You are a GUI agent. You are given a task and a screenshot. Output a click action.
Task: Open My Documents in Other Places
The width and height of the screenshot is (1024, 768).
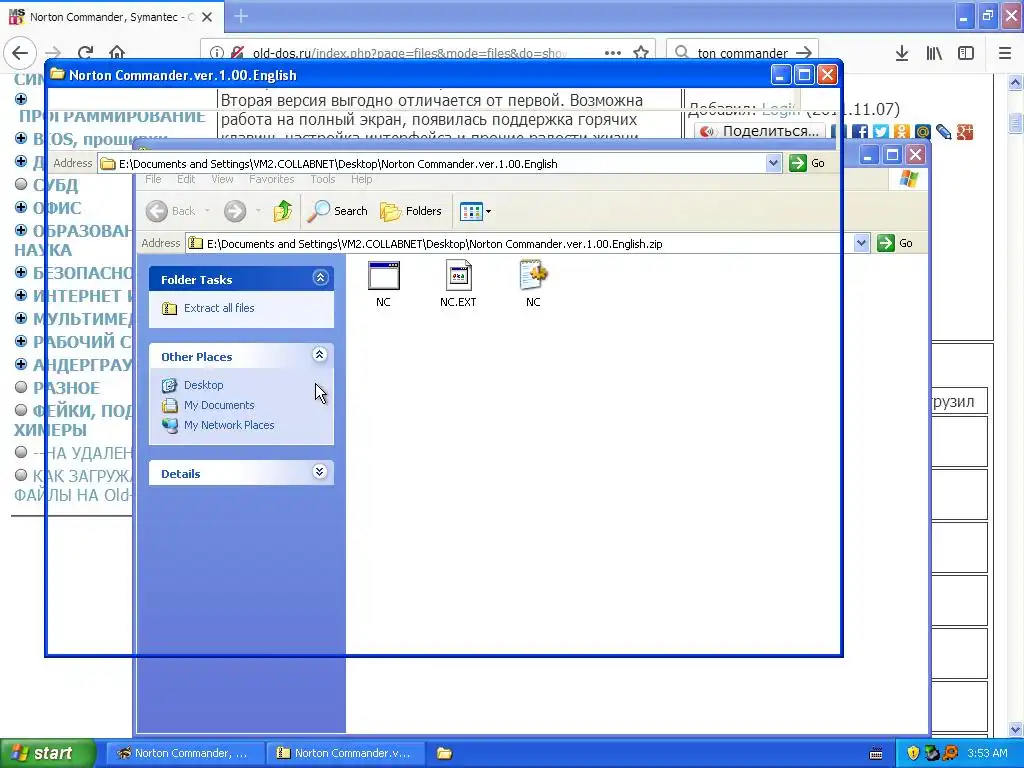tap(219, 405)
